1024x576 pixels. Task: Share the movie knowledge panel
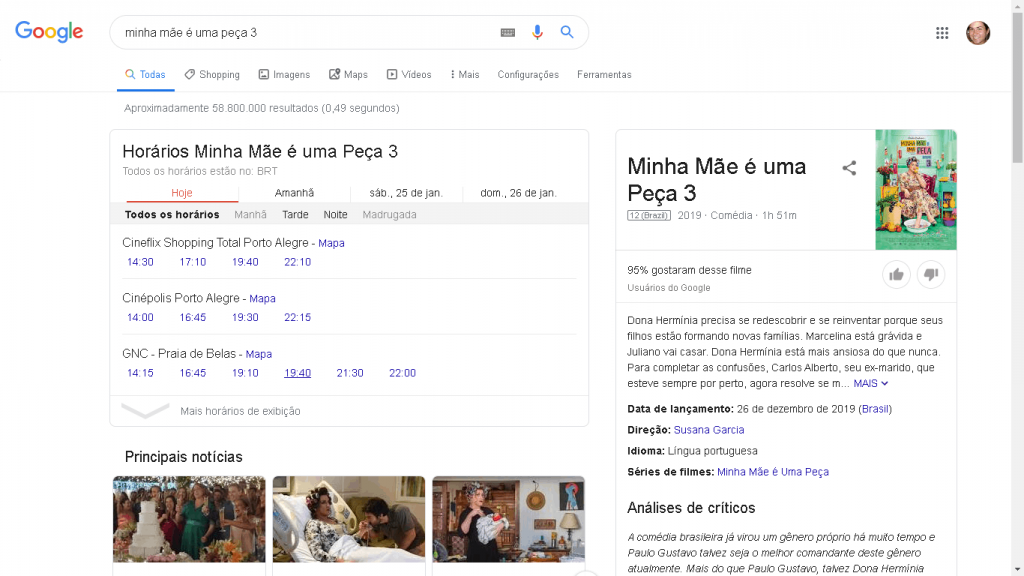pos(849,168)
